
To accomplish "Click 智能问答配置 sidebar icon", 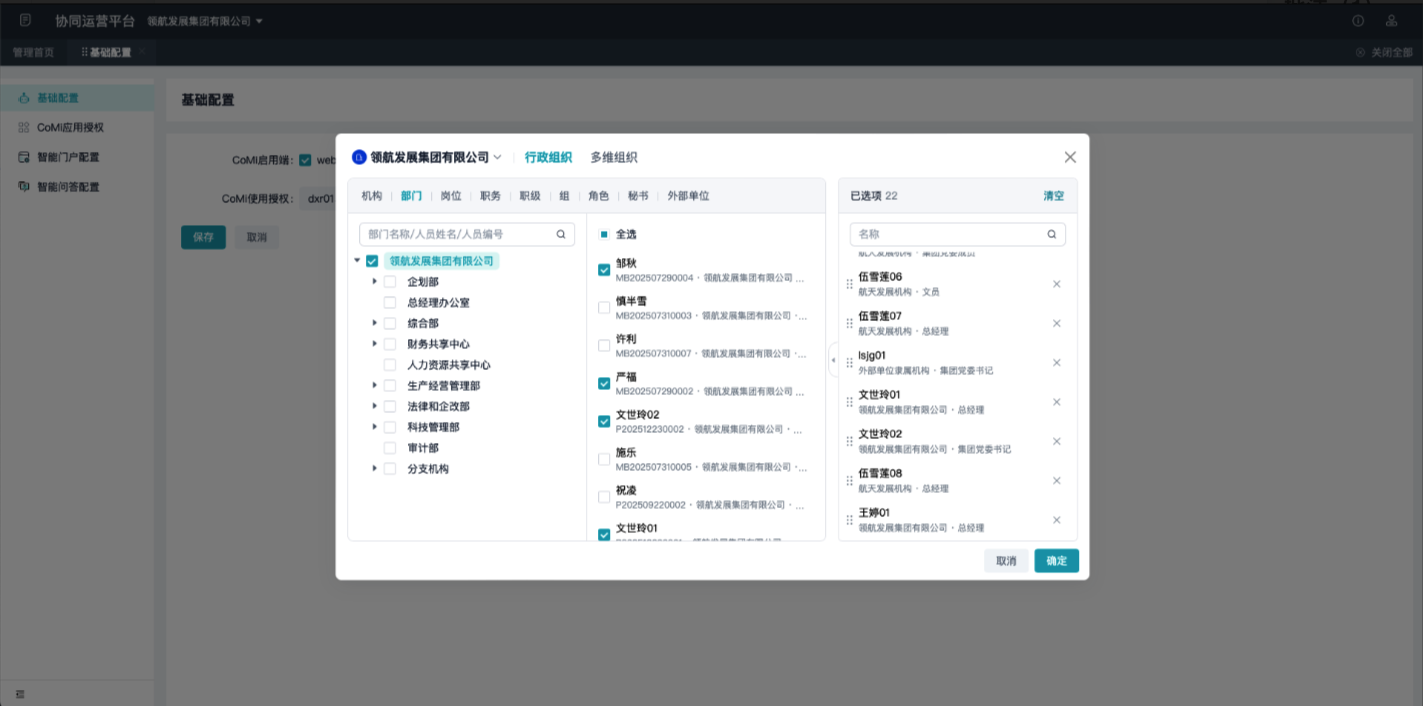I will [x=24, y=187].
